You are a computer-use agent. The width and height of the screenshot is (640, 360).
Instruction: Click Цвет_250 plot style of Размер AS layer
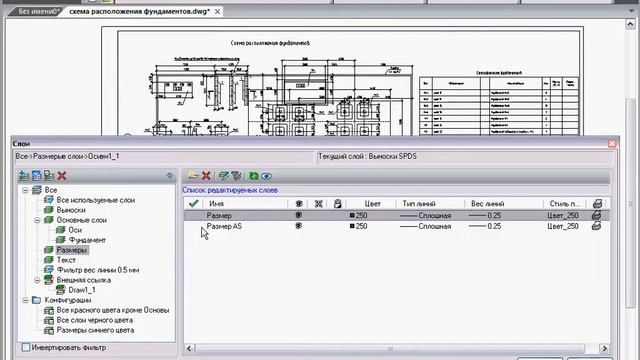point(563,226)
